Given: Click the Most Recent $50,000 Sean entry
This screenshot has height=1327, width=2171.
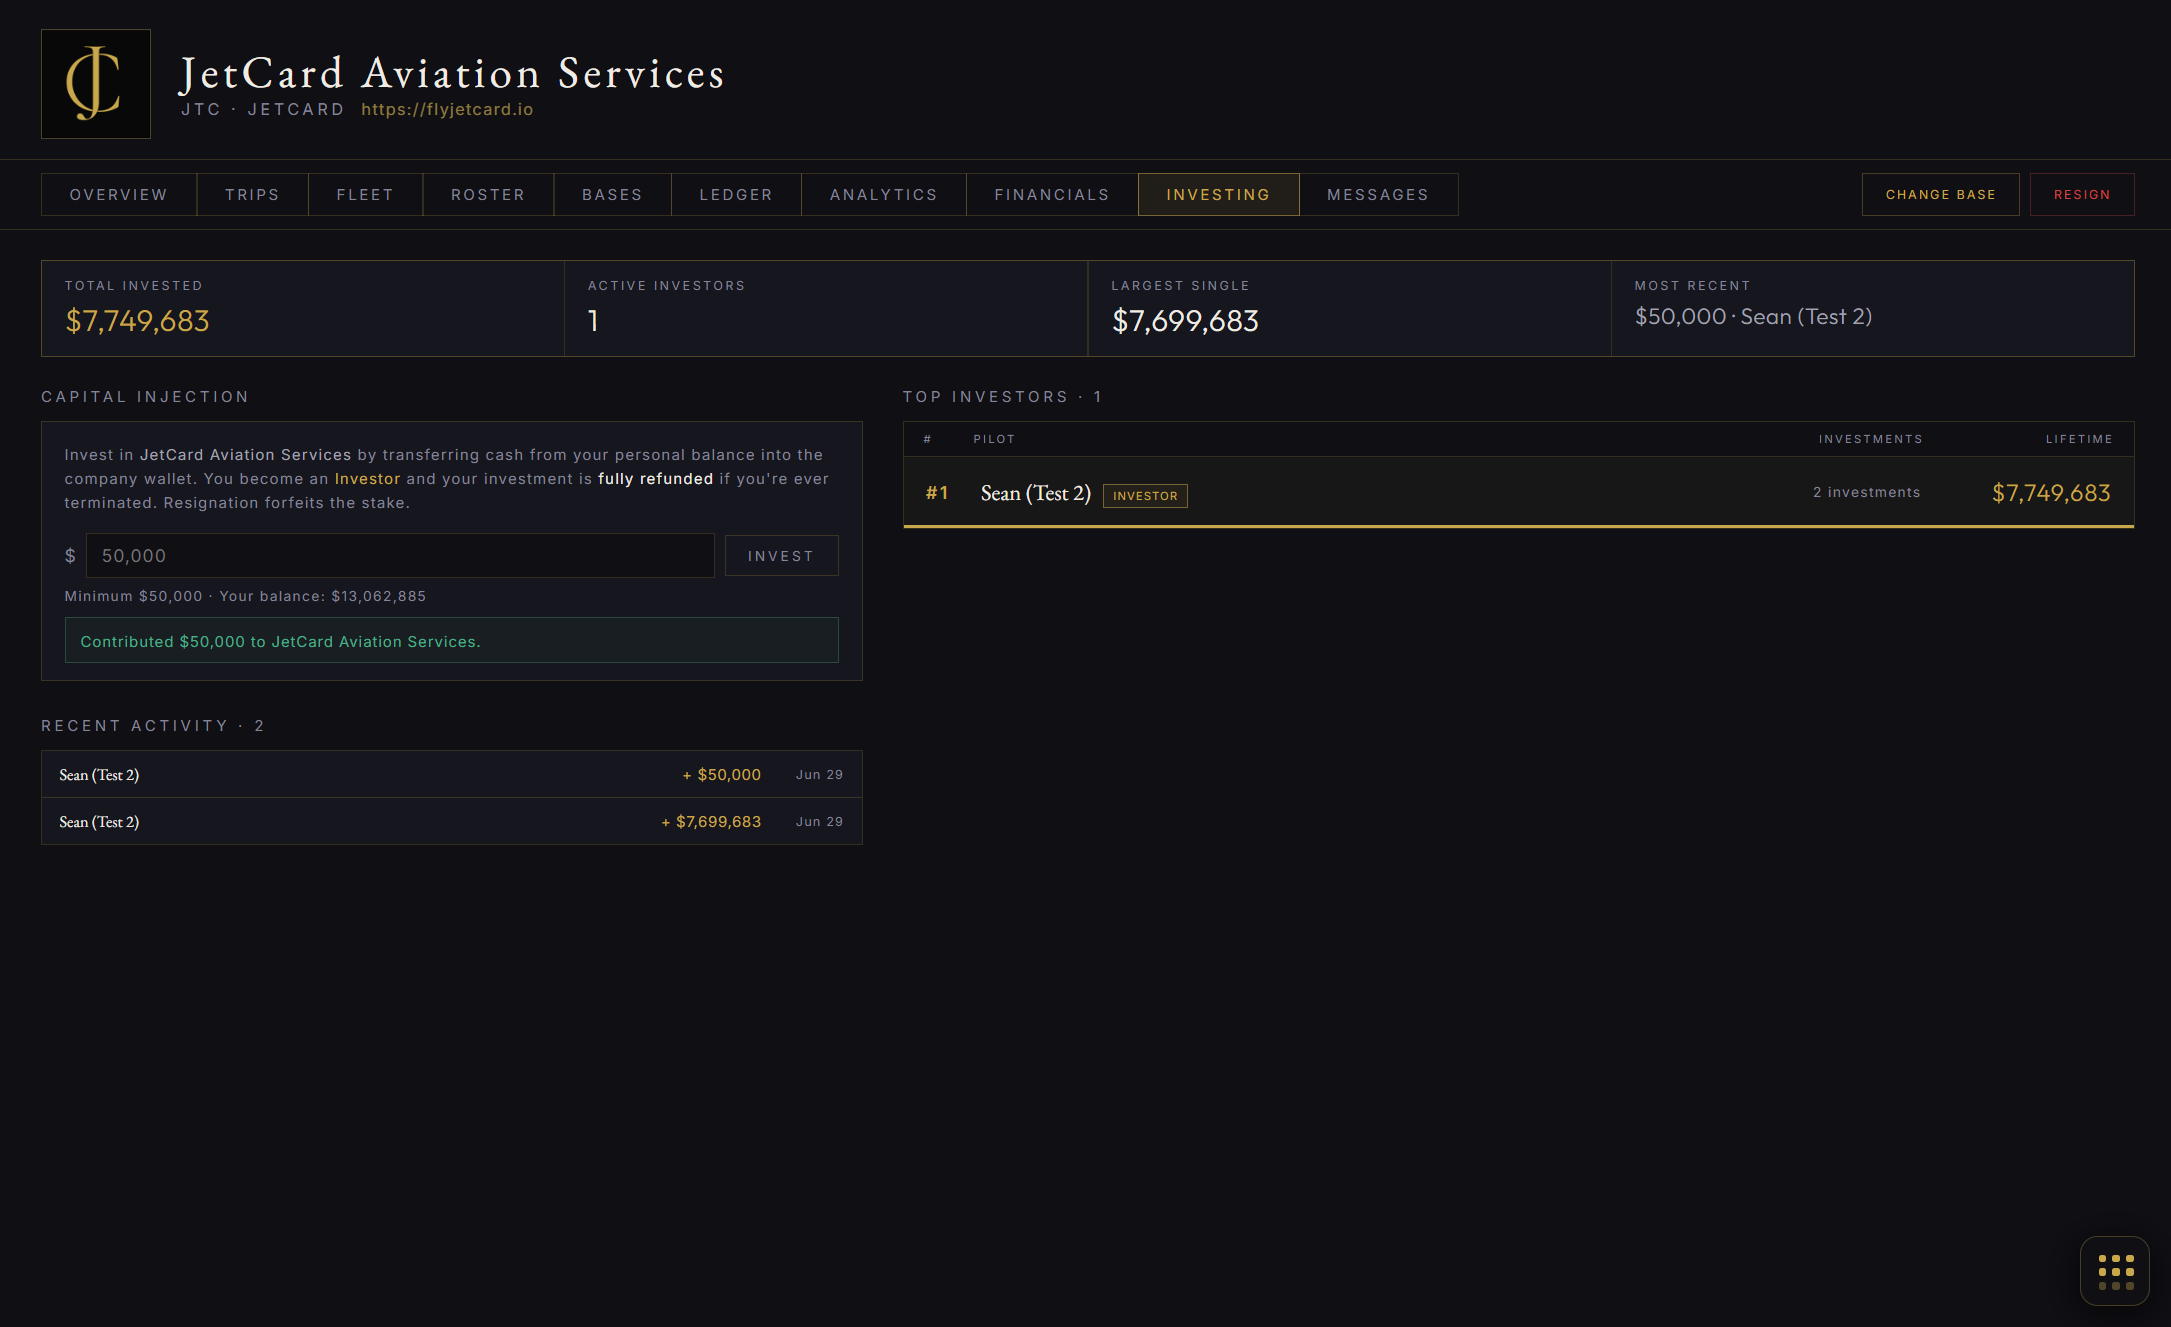Looking at the screenshot, I should point(1753,317).
